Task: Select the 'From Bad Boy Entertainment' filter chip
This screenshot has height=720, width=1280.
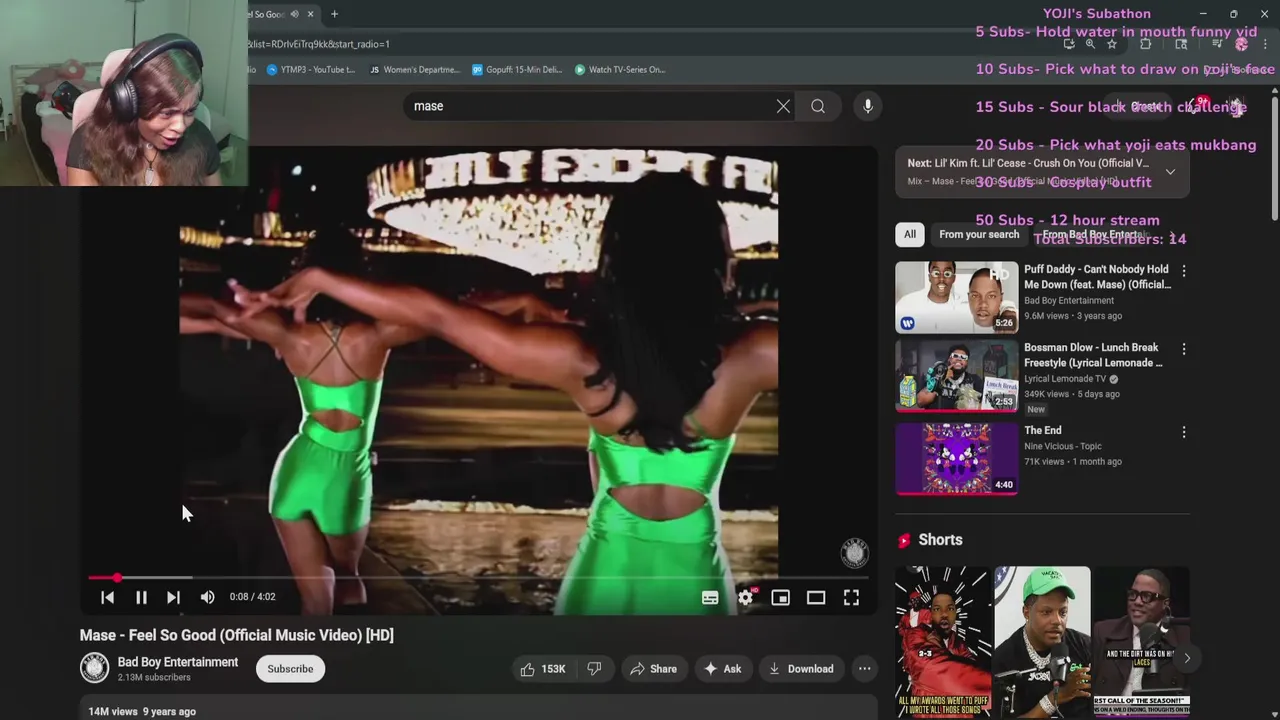Action: tap(1094, 234)
